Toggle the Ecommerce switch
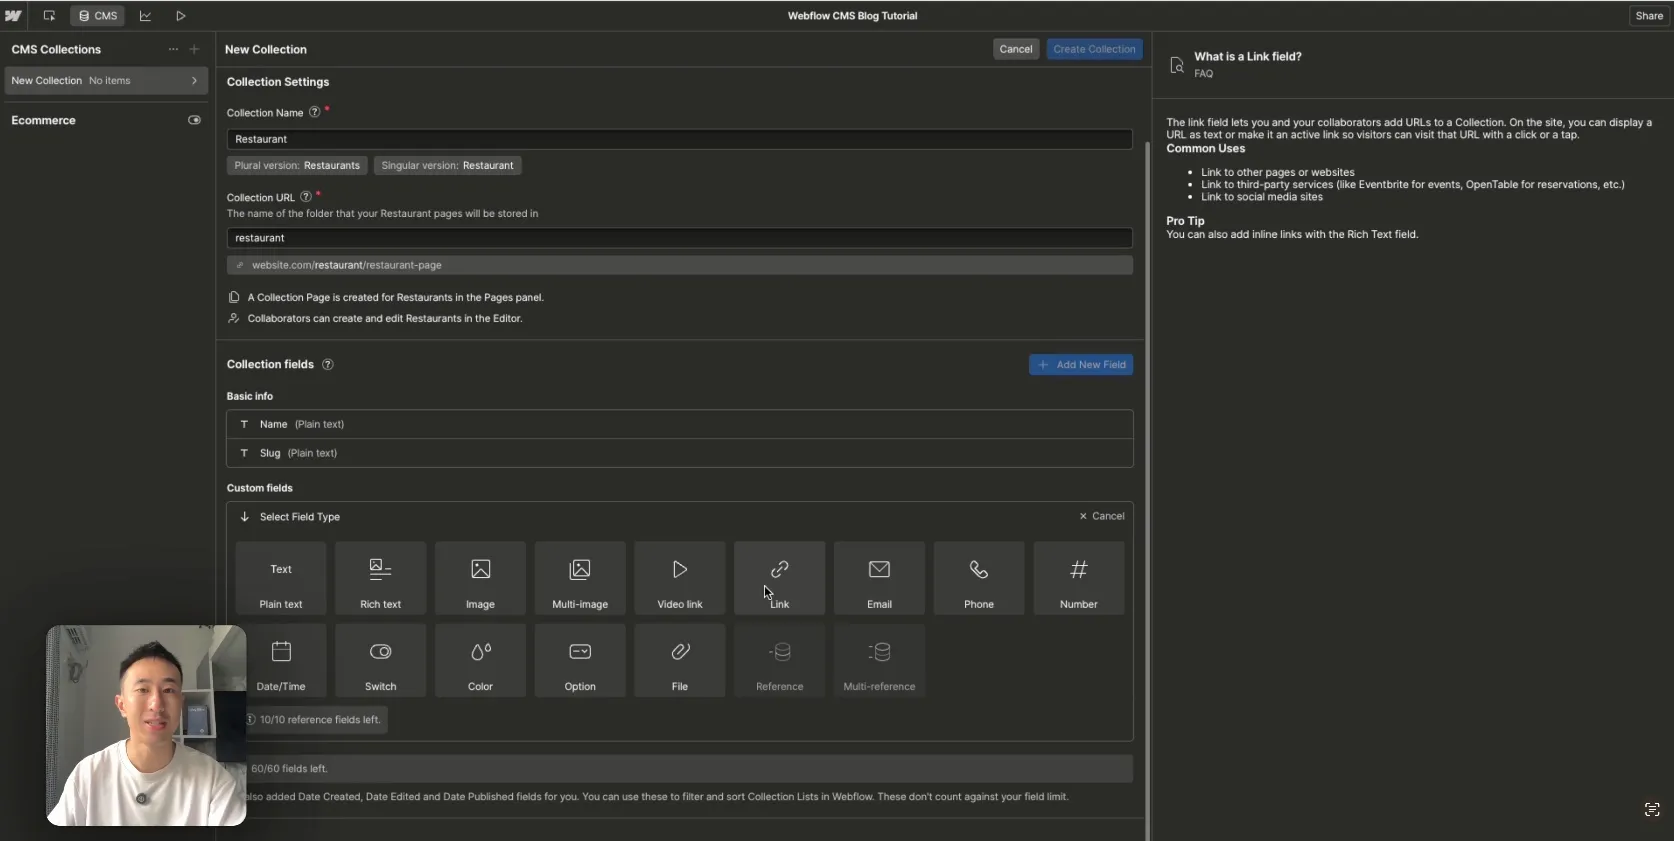Viewport: 1674px width, 841px height. 194,120
